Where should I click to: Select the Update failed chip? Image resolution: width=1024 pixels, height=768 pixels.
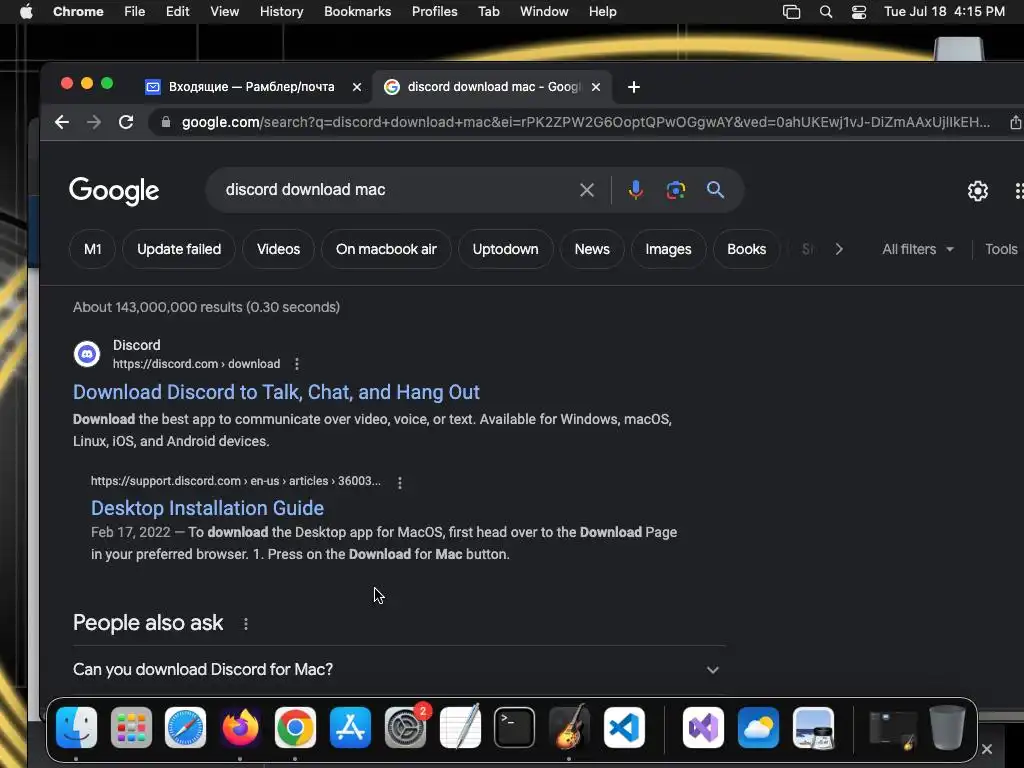pyautogui.click(x=179, y=249)
